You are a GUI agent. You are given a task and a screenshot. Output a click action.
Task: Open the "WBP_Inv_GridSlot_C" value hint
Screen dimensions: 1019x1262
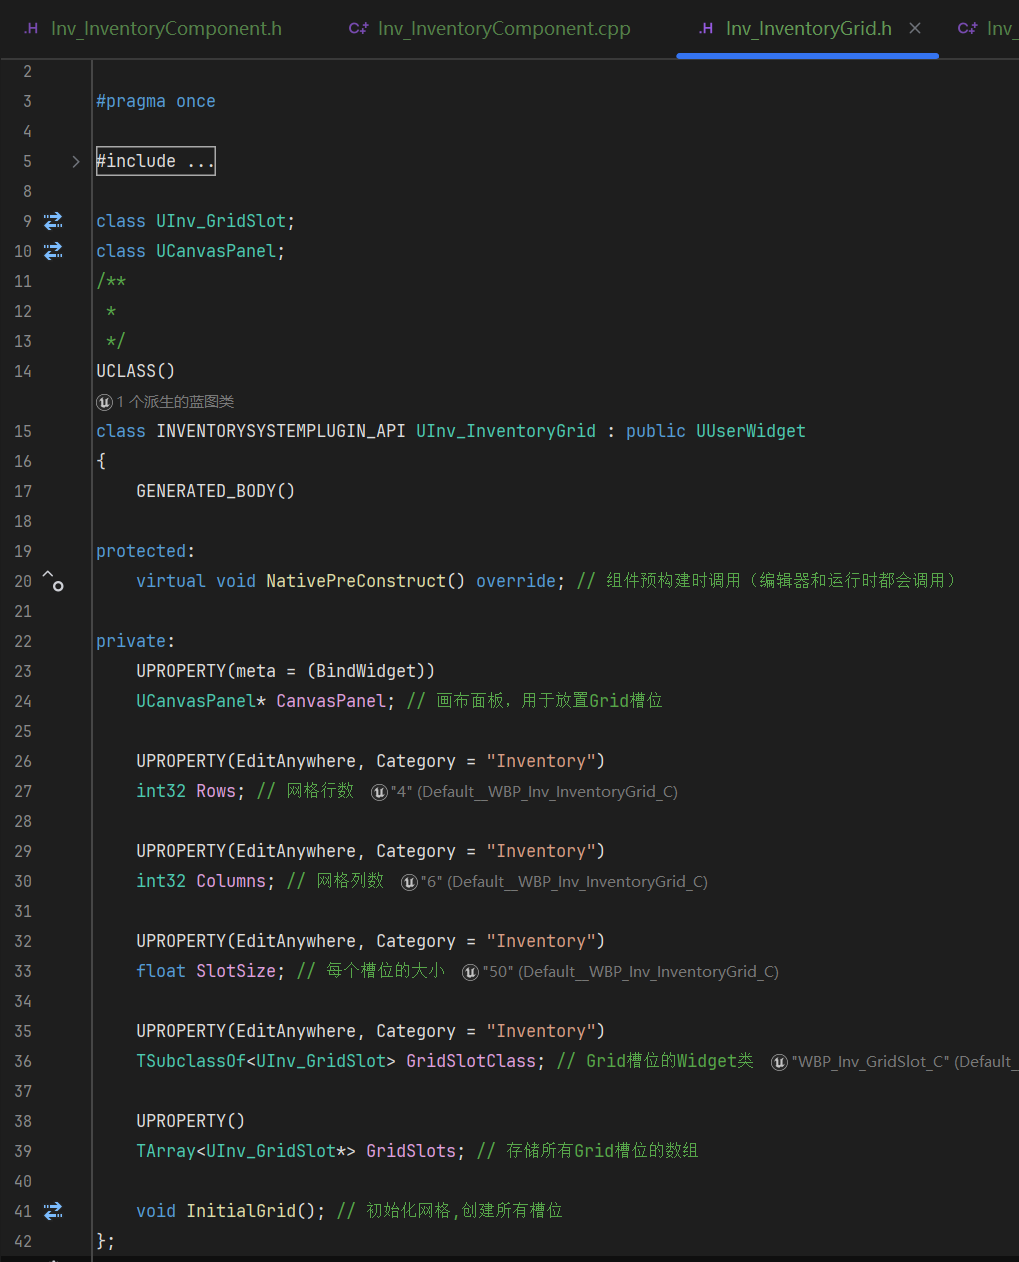pos(902,1062)
